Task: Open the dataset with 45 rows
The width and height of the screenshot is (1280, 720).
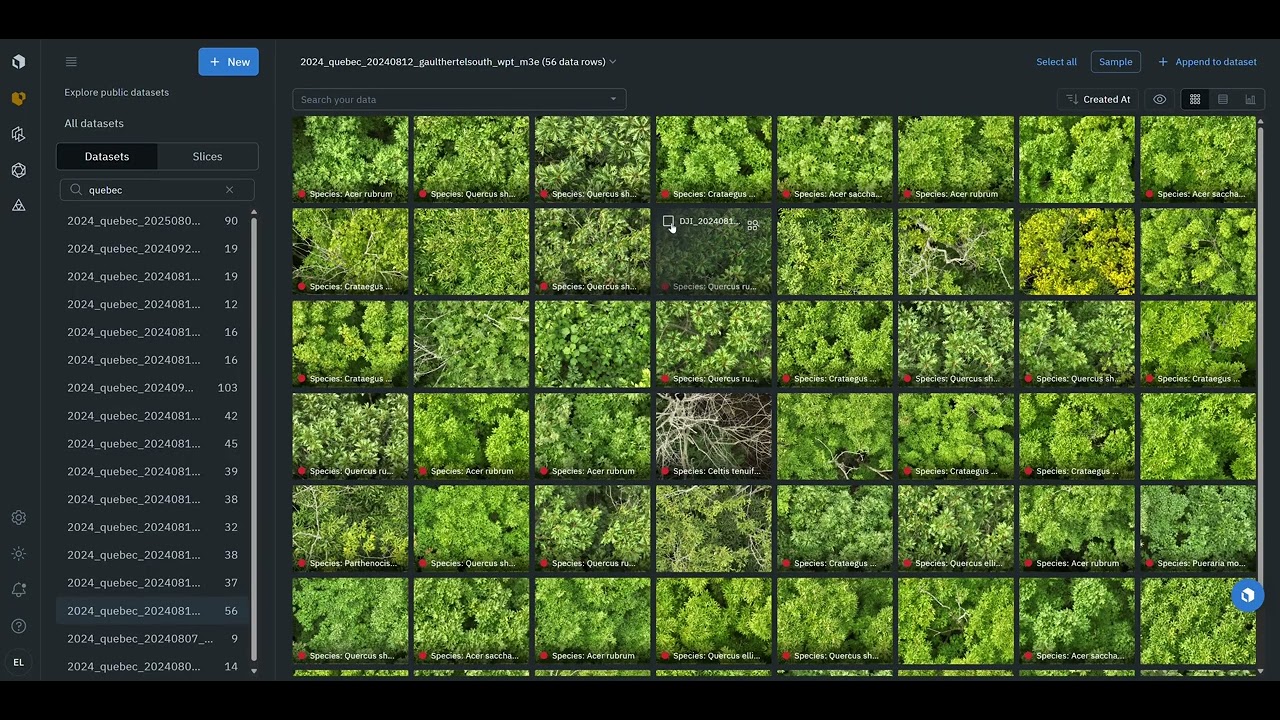Action: (153, 444)
